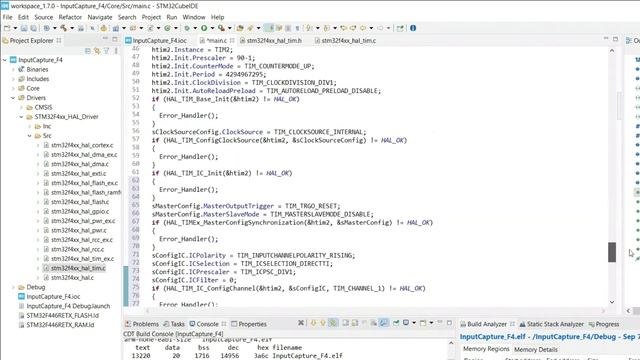
Task: Expand the Includes tree node
Action: coord(13,79)
